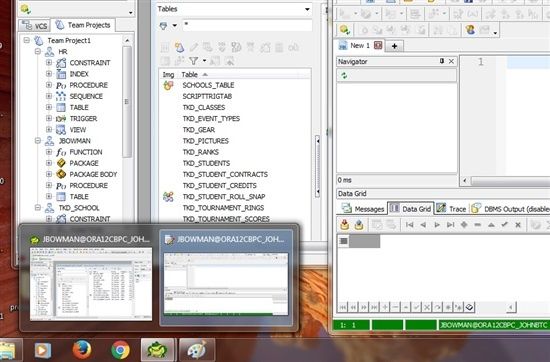Click the paint palette icon in taskbar
550x362 pixels.
coord(197,350)
